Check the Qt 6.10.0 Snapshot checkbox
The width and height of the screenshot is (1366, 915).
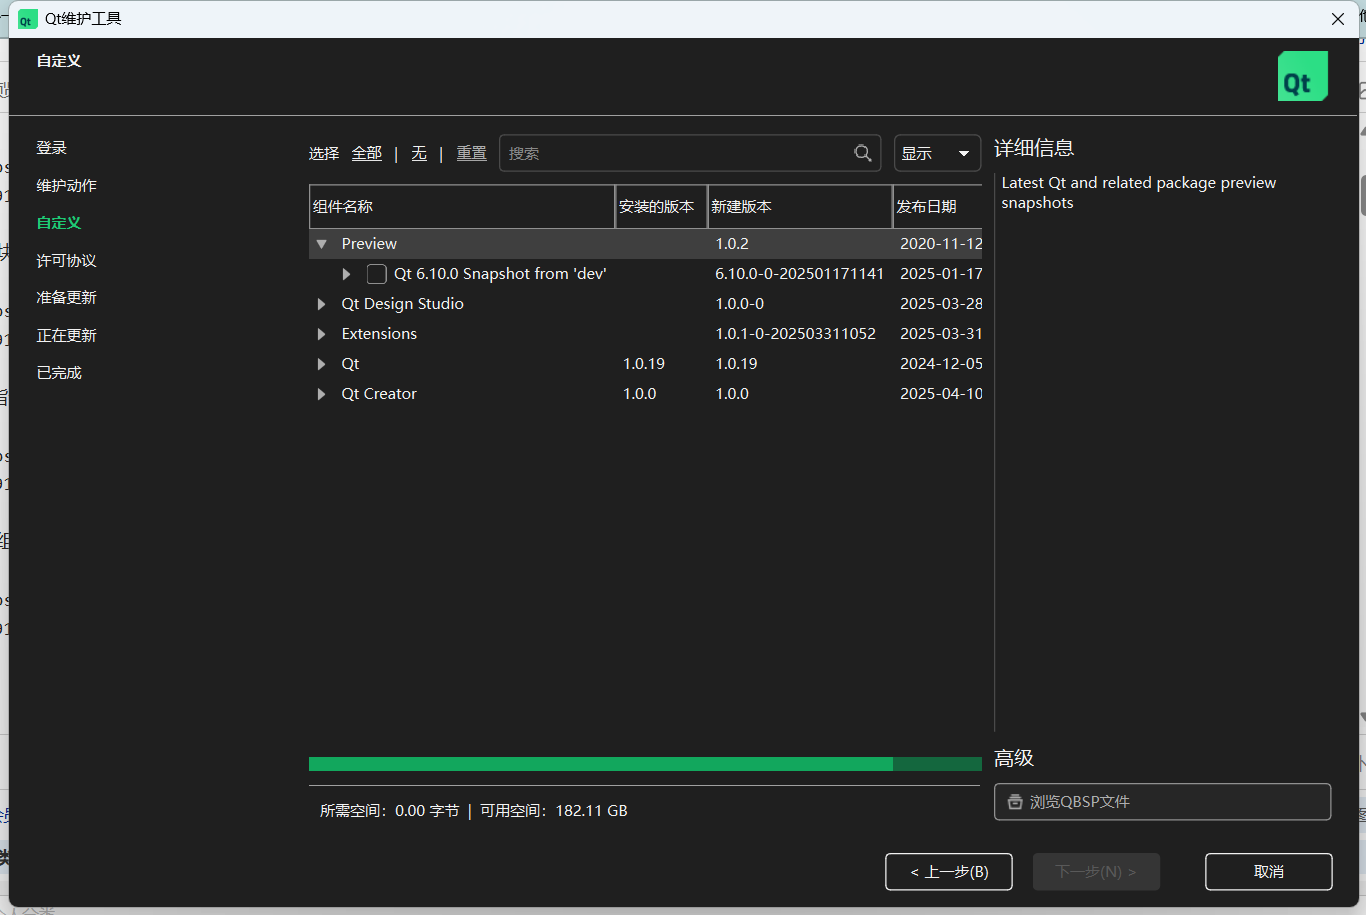[377, 274]
